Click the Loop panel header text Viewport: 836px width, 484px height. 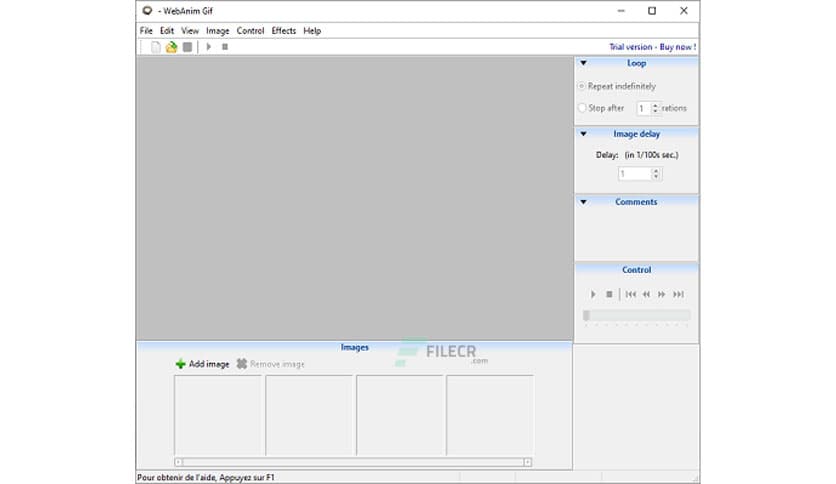(637, 63)
